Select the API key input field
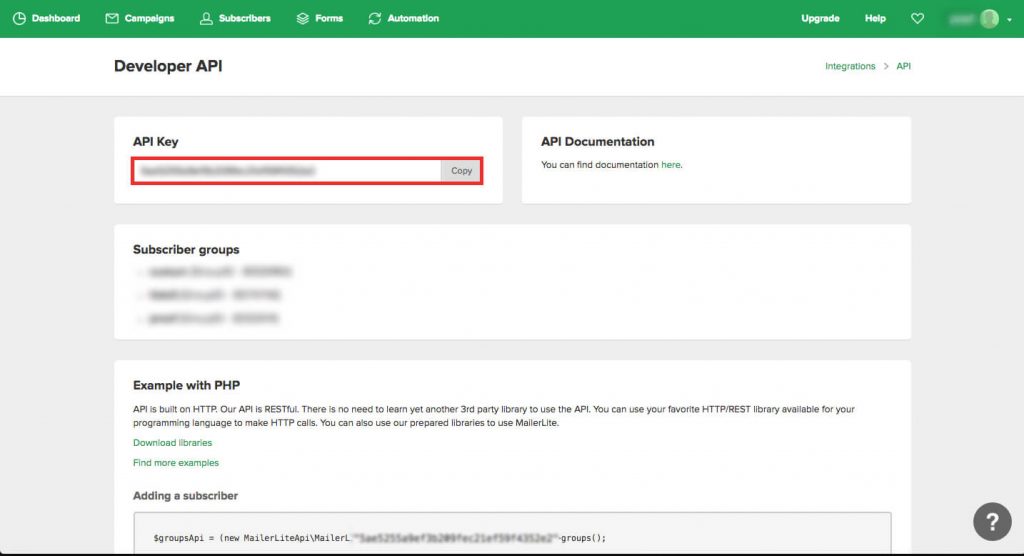The height and width of the screenshot is (556, 1024). click(x=287, y=171)
